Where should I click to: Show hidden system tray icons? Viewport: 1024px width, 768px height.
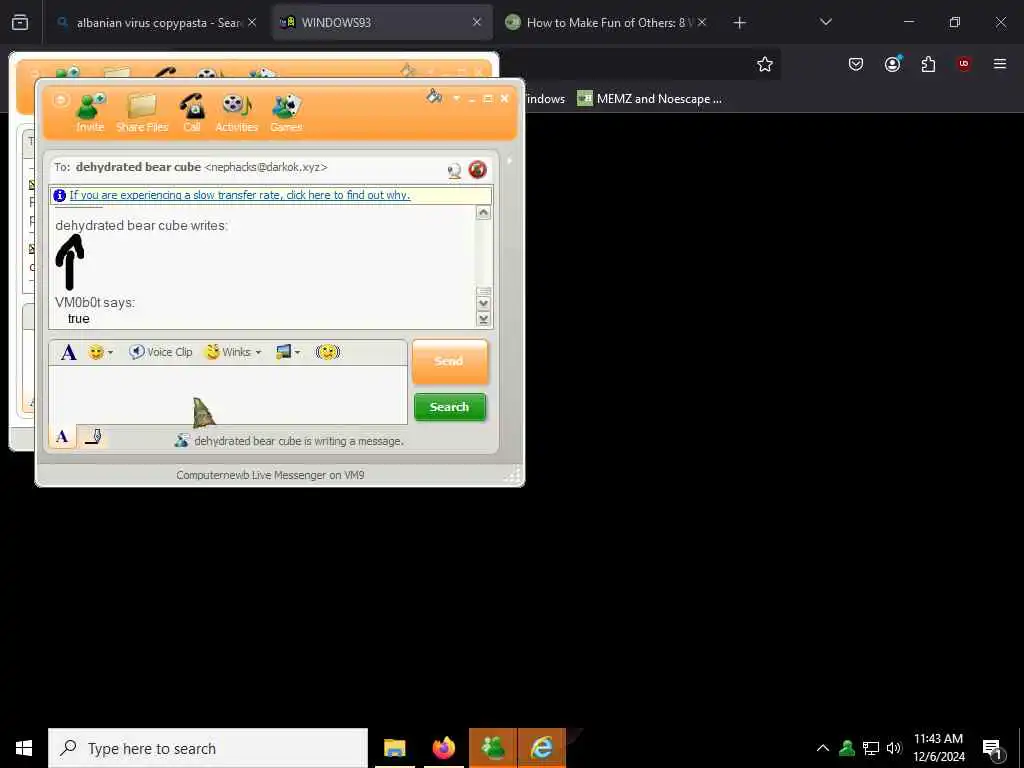823,748
